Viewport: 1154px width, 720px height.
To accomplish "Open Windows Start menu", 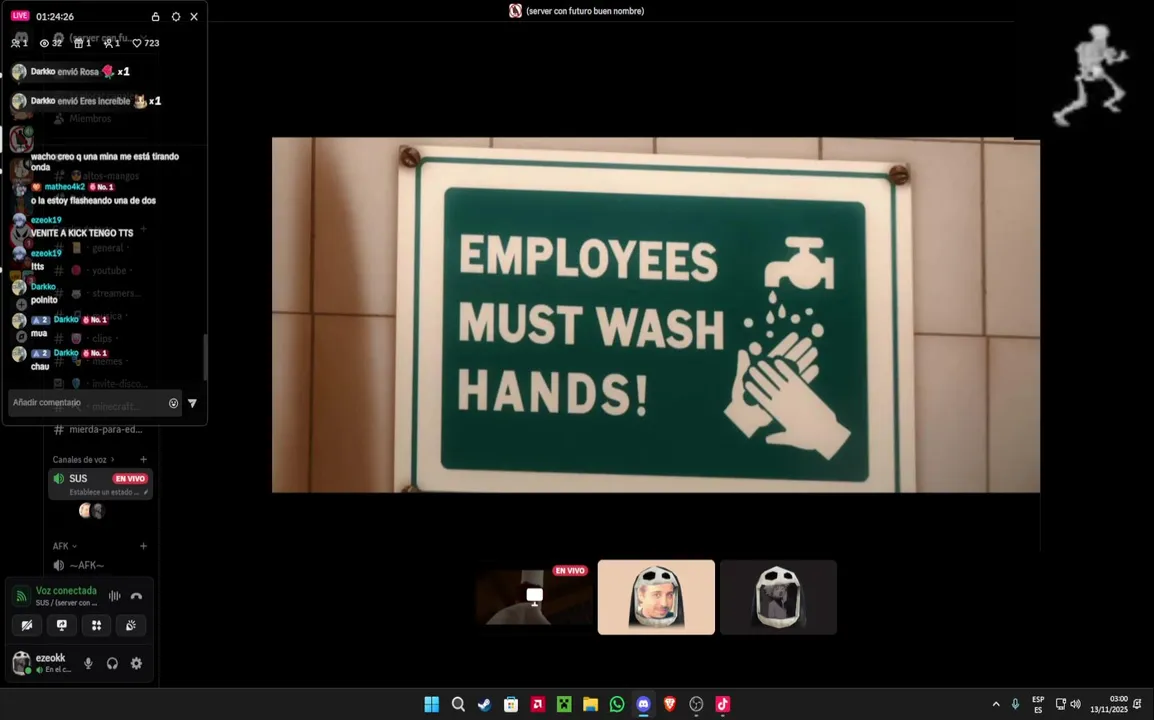I will (432, 705).
